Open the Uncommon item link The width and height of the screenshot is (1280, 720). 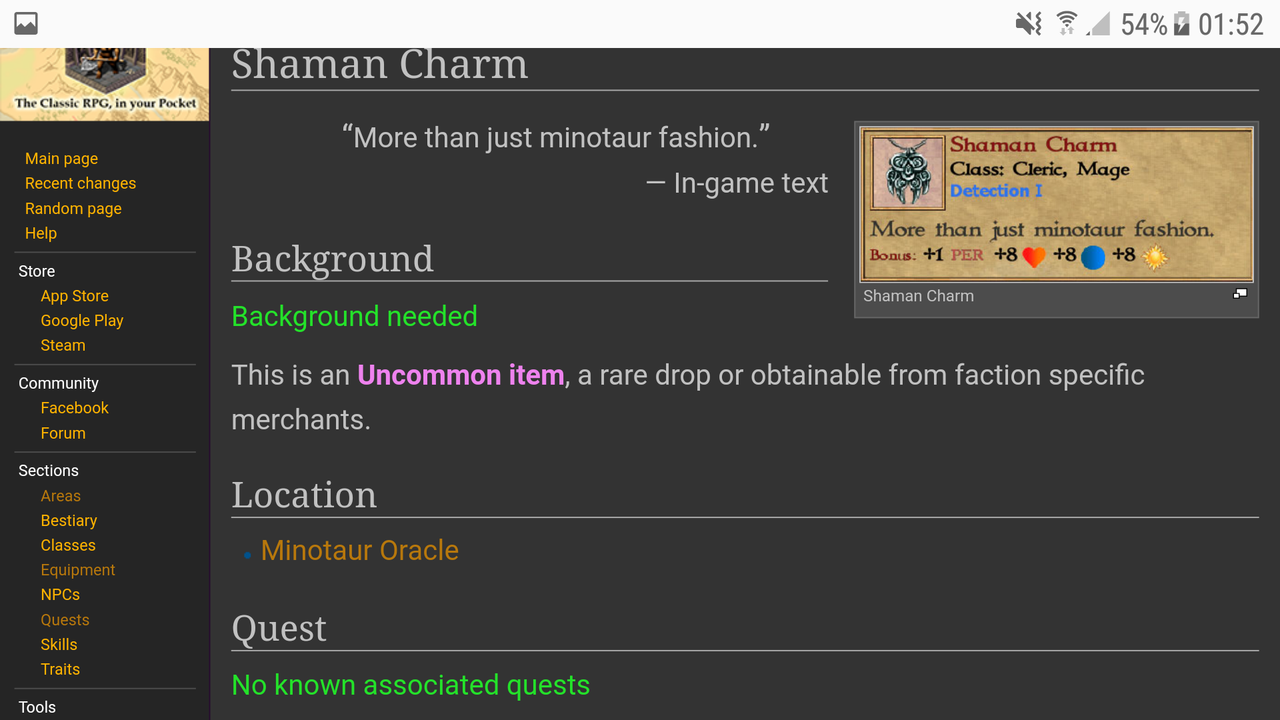[x=461, y=375]
